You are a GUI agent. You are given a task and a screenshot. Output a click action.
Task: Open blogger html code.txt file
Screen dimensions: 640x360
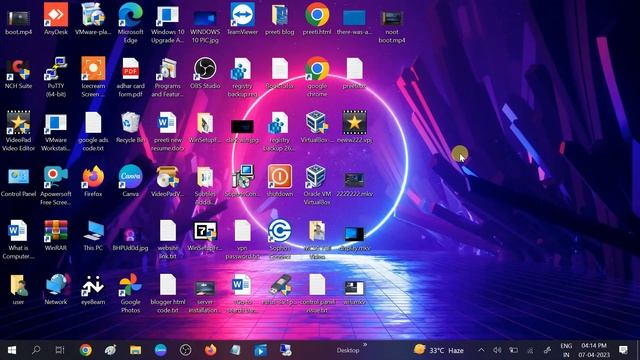(168, 293)
